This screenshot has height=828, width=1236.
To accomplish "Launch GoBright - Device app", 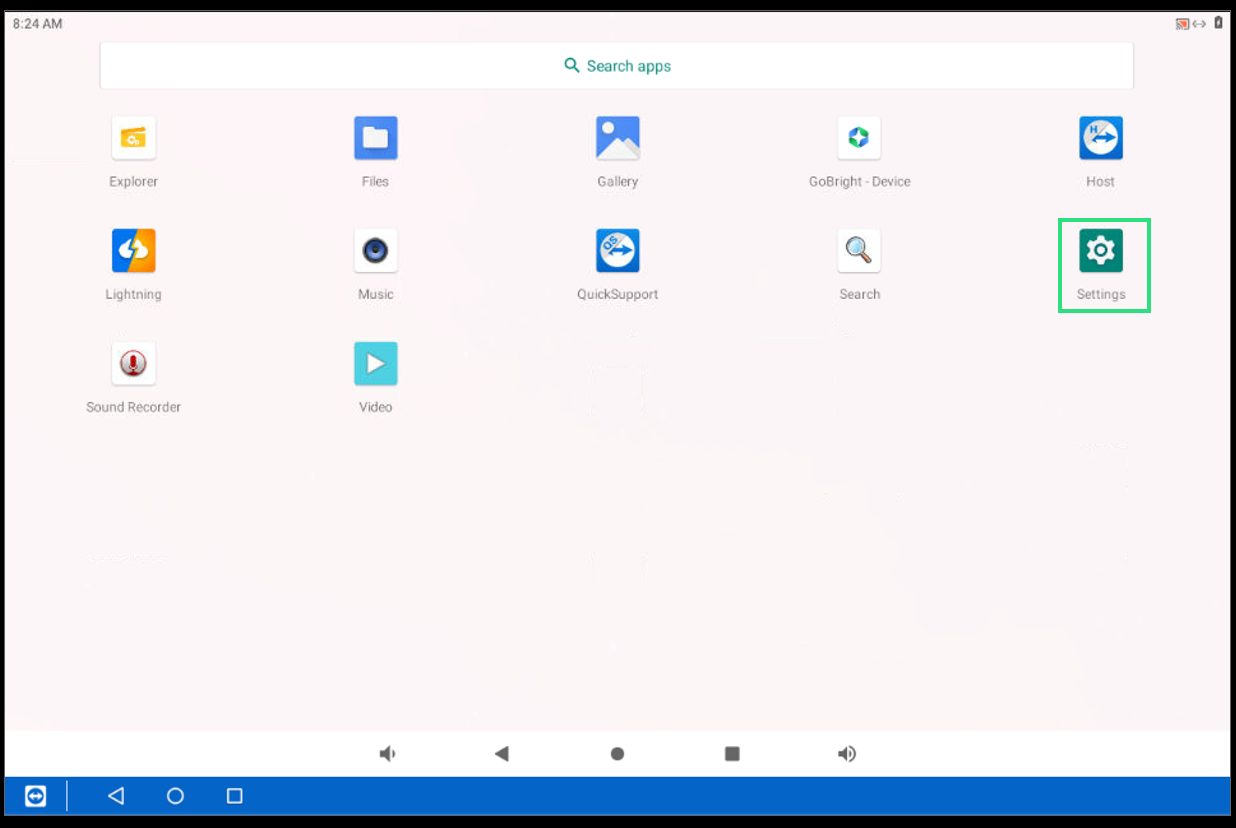I will pyautogui.click(x=859, y=139).
